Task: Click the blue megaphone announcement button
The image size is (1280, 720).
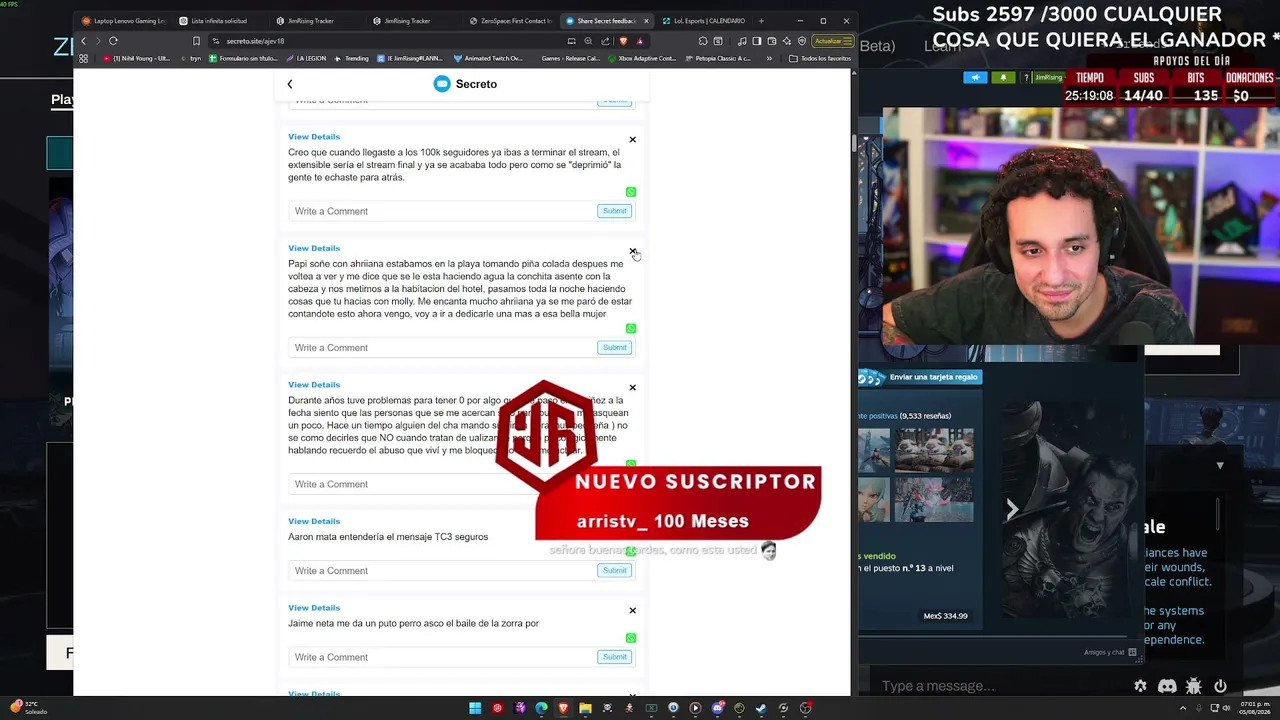Action: pyautogui.click(x=975, y=77)
